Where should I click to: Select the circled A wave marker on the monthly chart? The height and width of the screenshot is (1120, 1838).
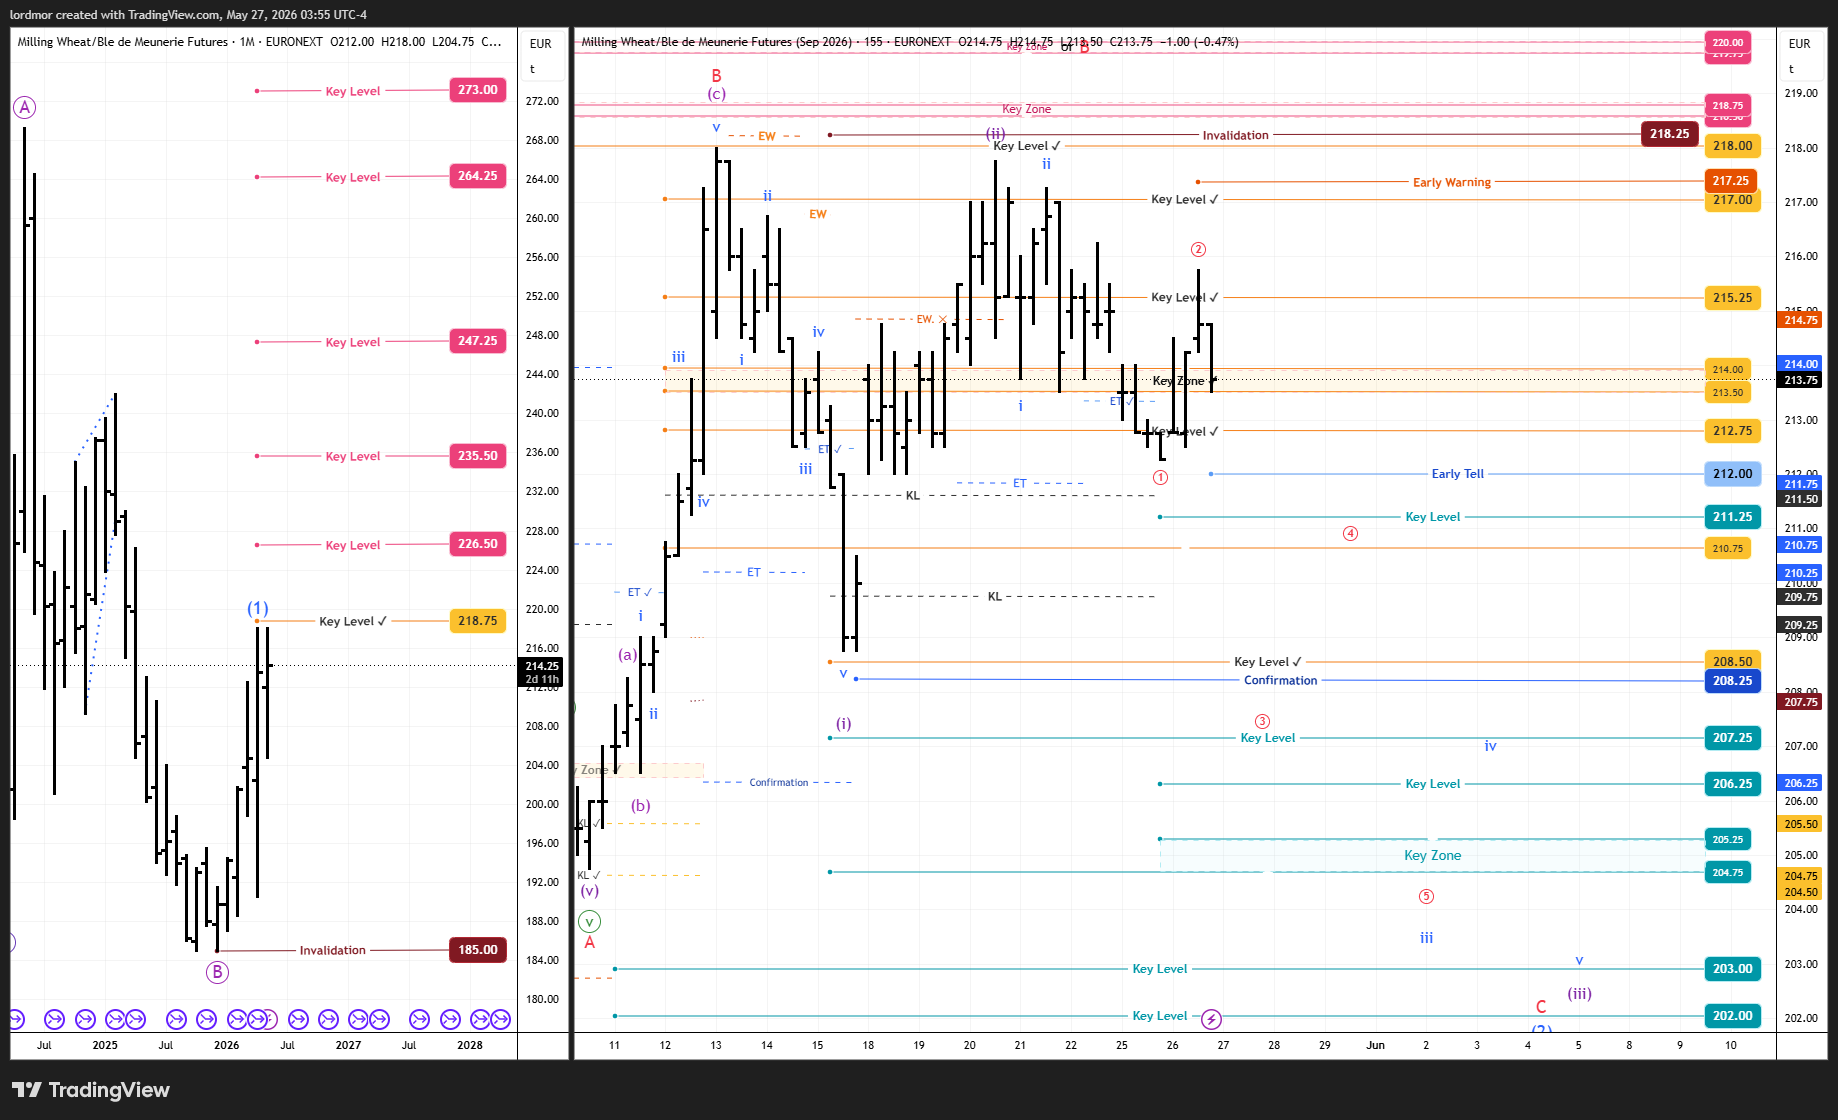pyautogui.click(x=25, y=107)
